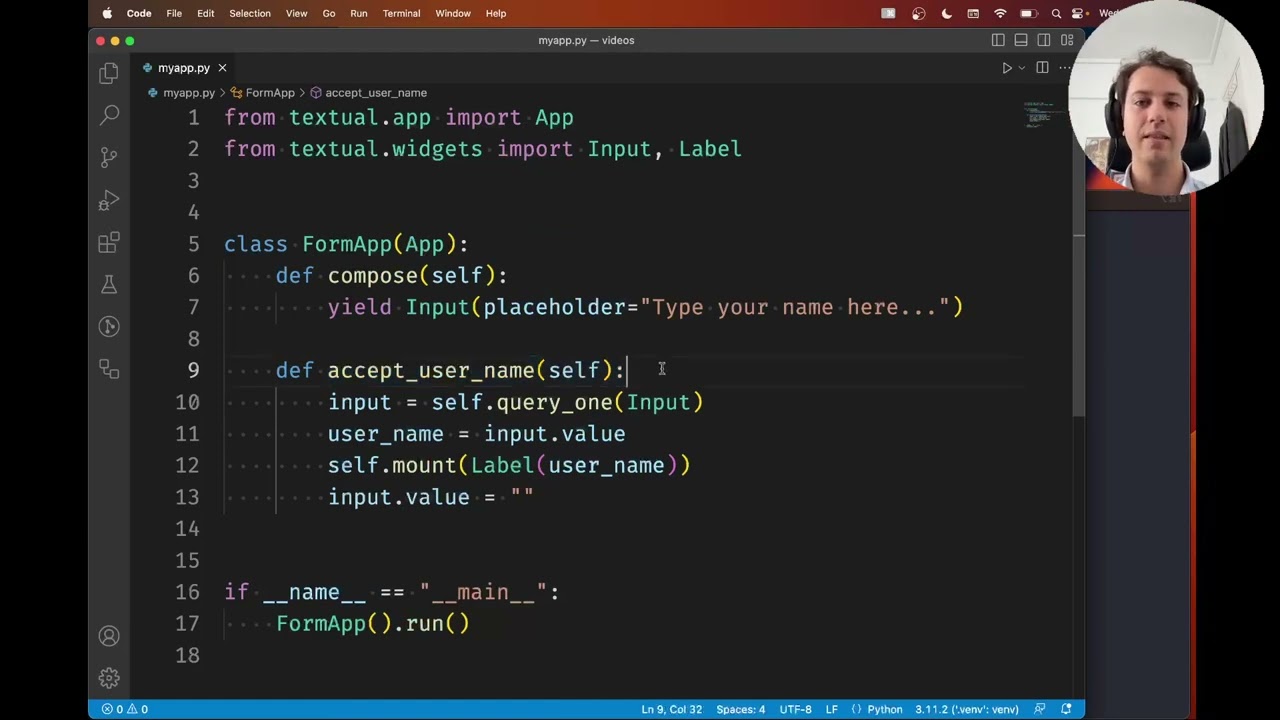Close the myapp.py editor tab

[222, 68]
